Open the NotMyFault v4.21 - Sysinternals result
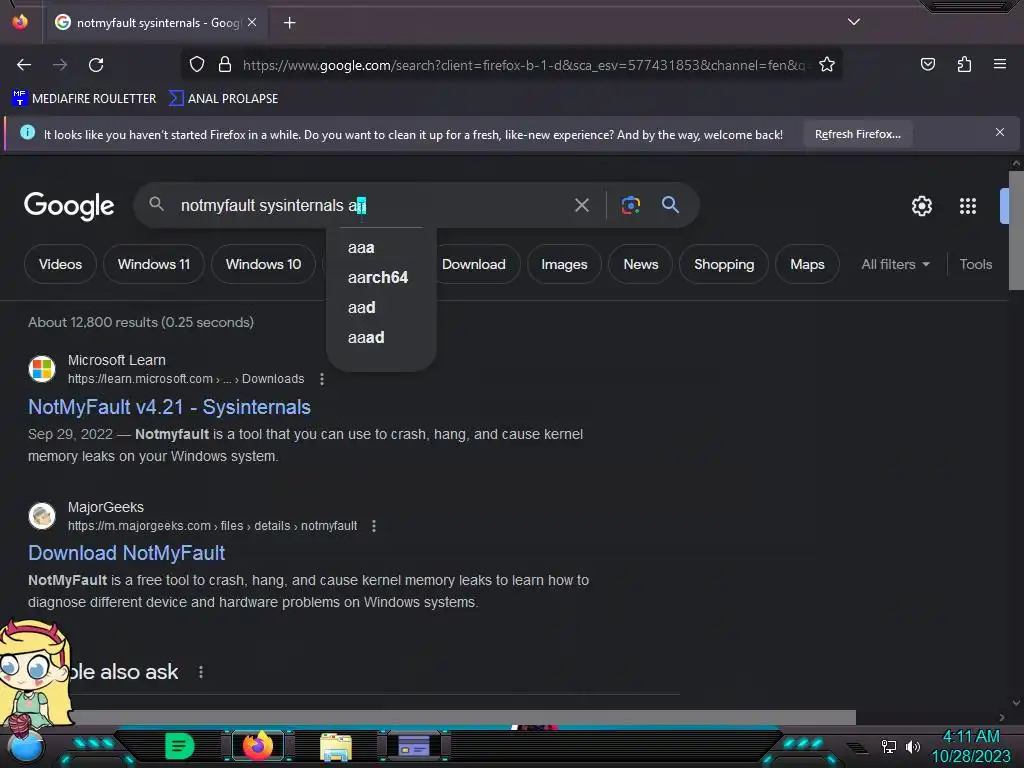This screenshot has width=1024, height=768. coord(169,407)
